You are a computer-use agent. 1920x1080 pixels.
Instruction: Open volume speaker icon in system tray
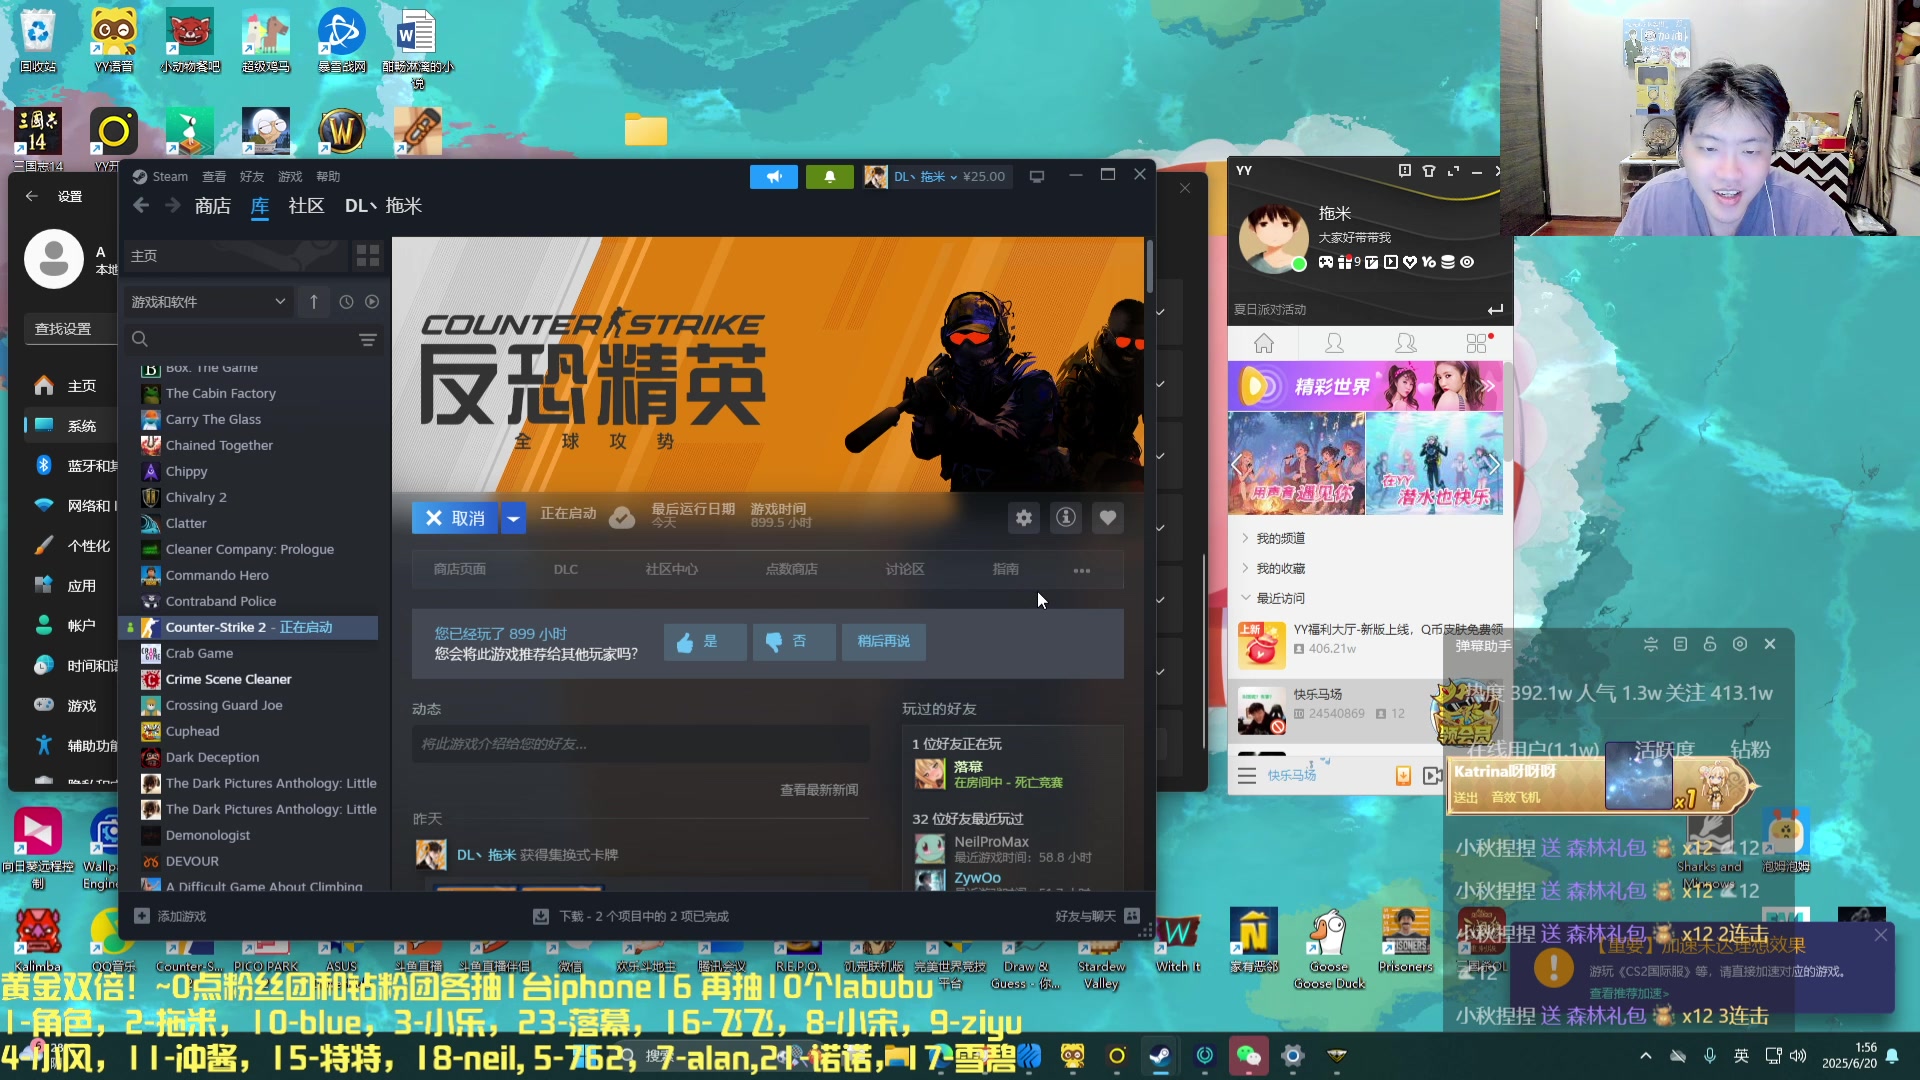[1798, 1056]
